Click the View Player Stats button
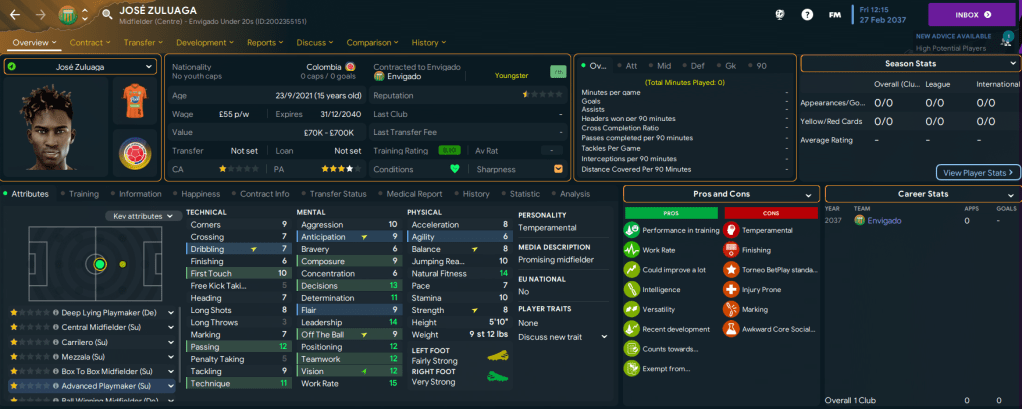The width and height of the screenshot is (1022, 409). point(977,172)
